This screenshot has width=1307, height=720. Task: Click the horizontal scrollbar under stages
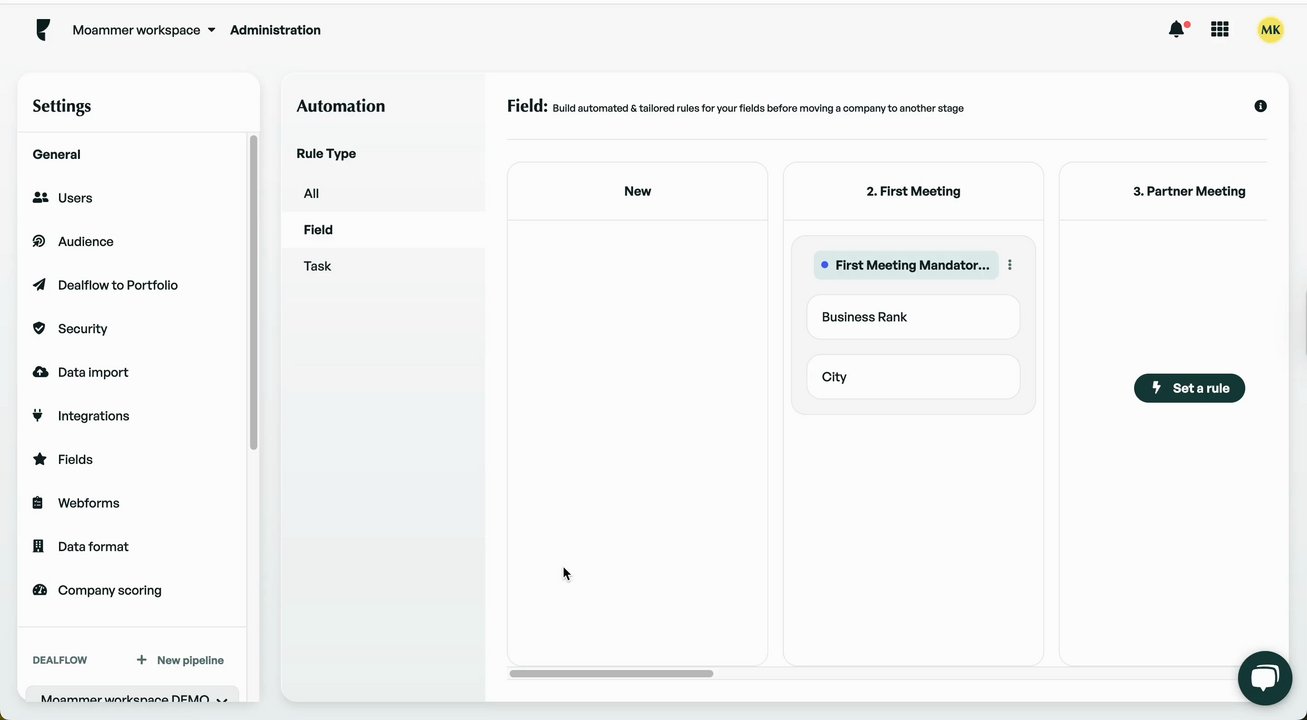point(611,674)
